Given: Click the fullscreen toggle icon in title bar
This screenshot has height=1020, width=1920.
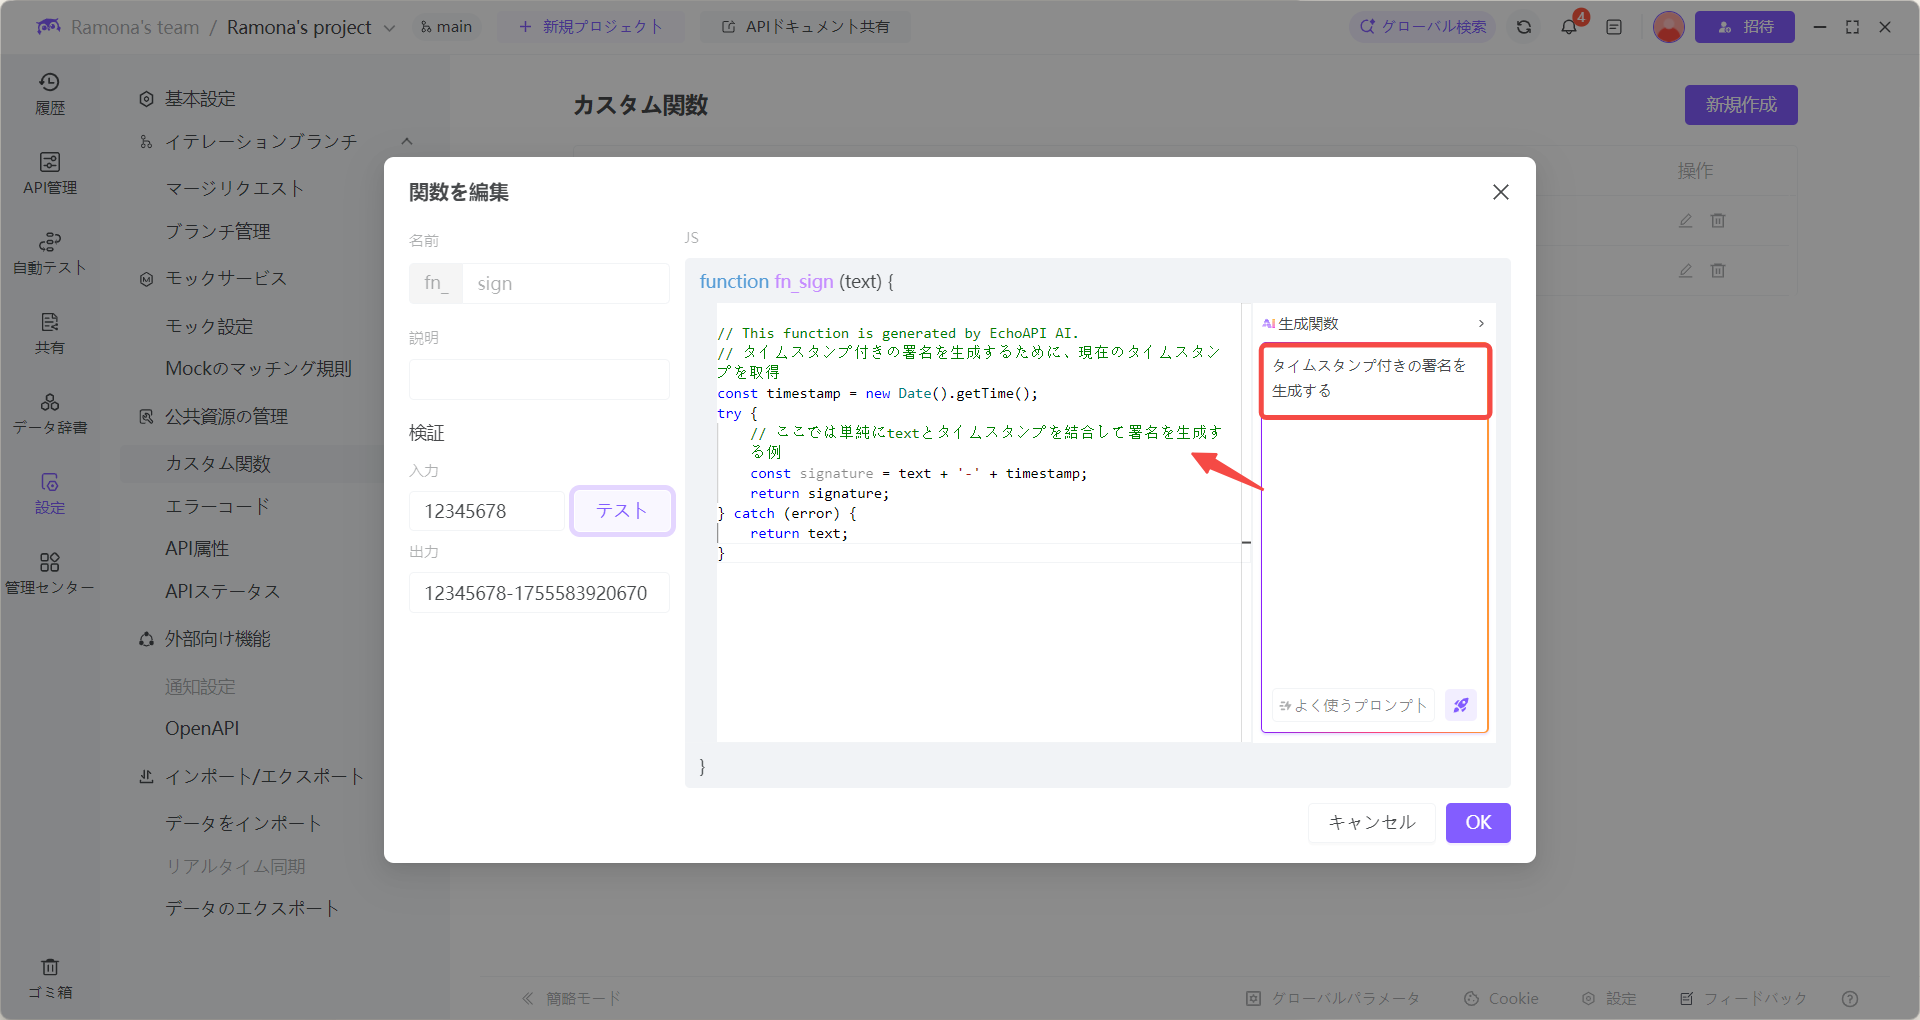Looking at the screenshot, I should pyautogui.click(x=1852, y=27).
